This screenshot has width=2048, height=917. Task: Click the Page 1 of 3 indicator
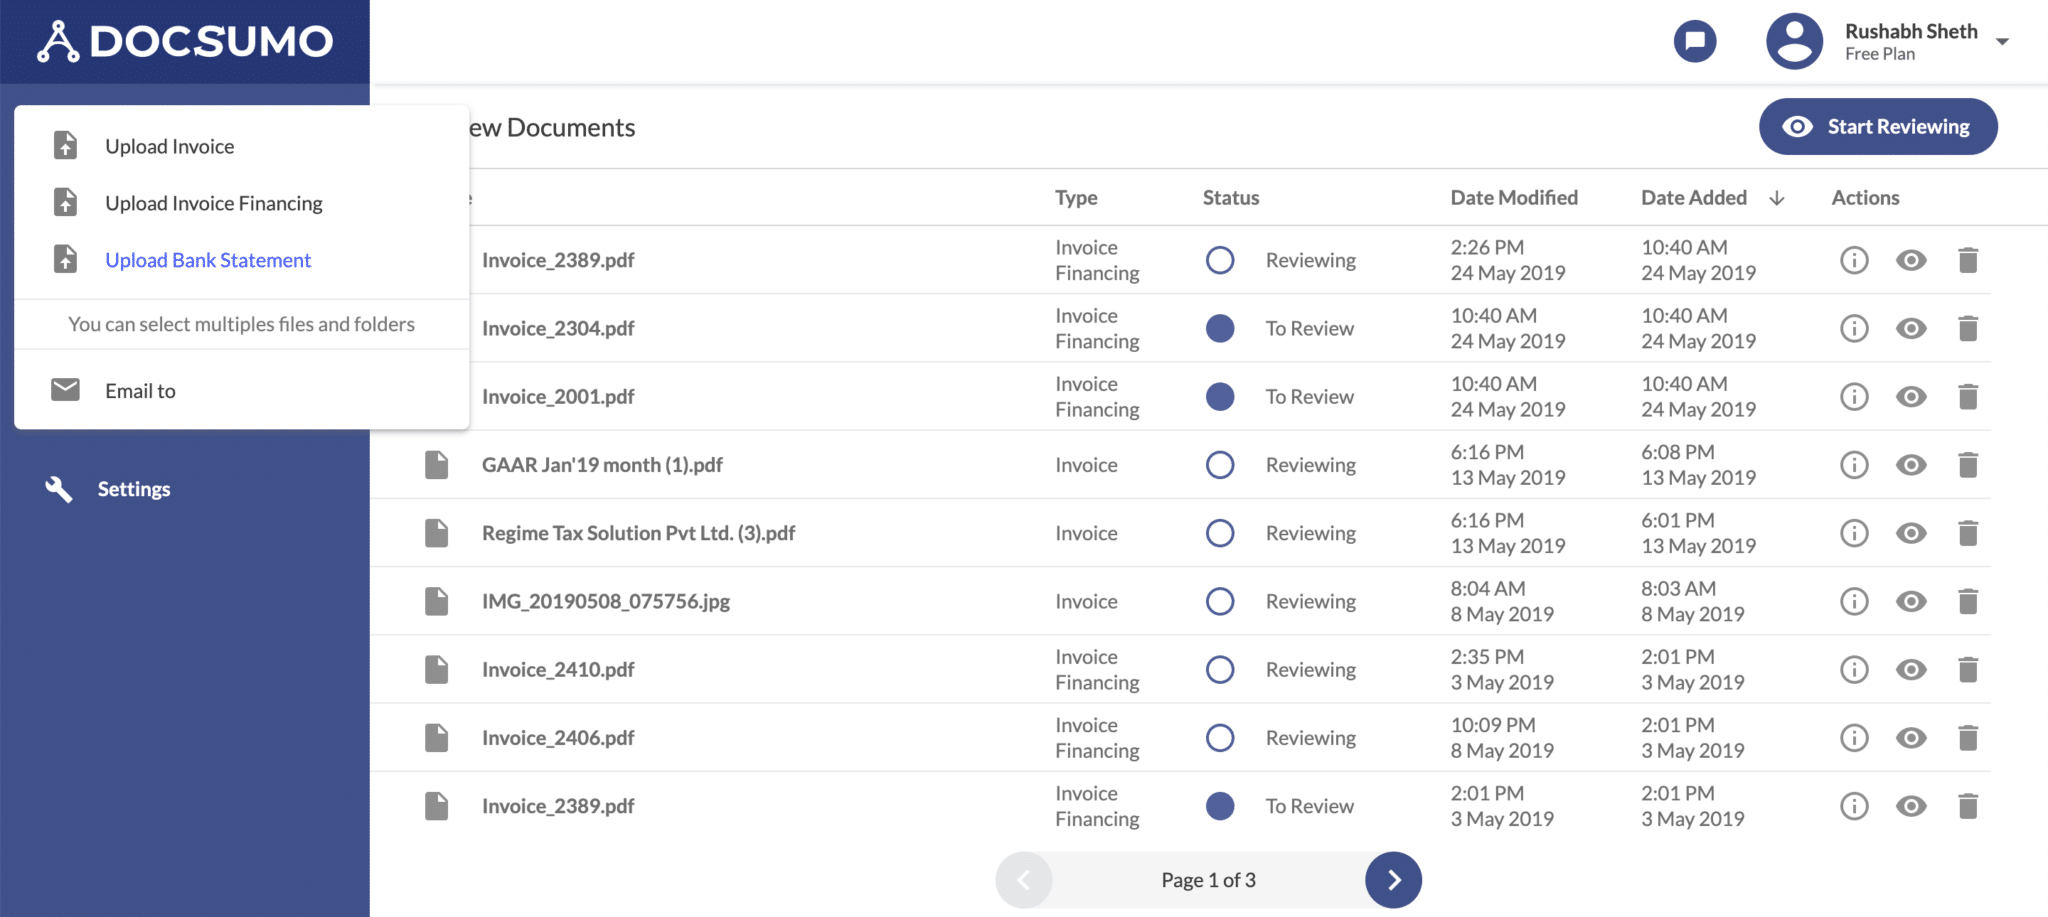[1207, 880]
